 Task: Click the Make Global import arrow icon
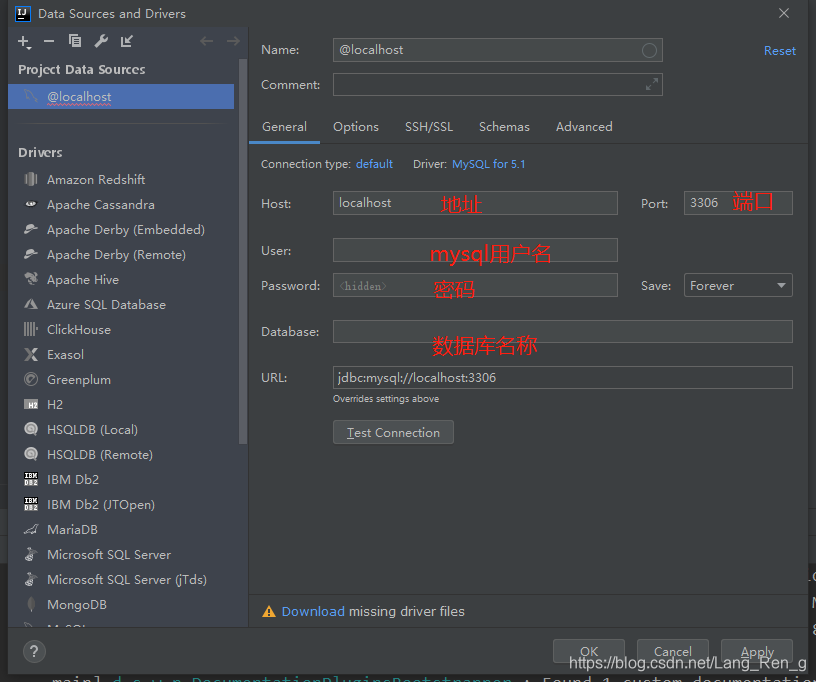(127, 41)
